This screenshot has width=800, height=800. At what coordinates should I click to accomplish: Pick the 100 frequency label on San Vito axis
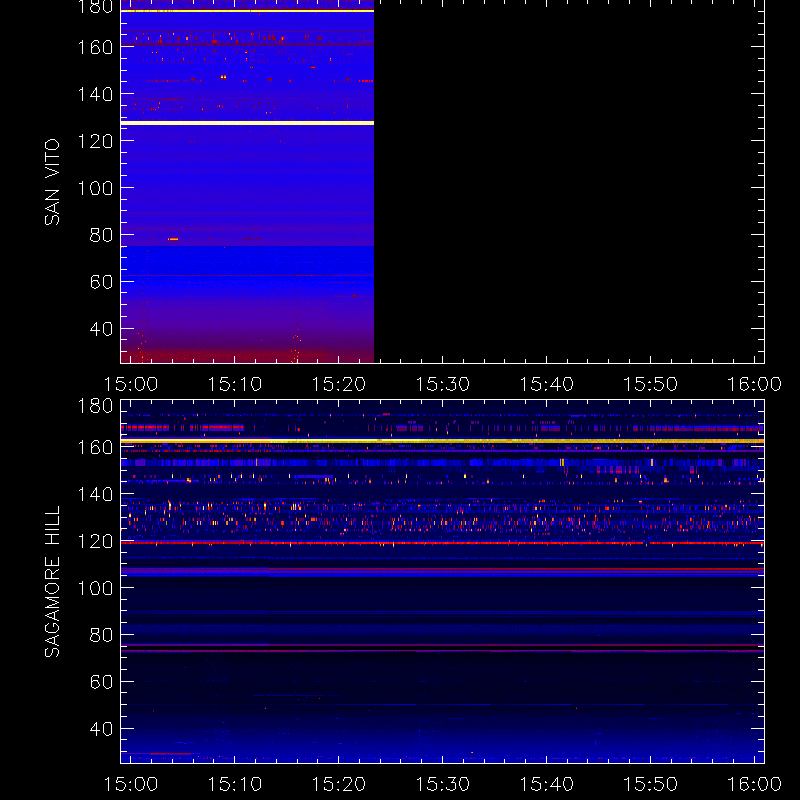pos(95,188)
